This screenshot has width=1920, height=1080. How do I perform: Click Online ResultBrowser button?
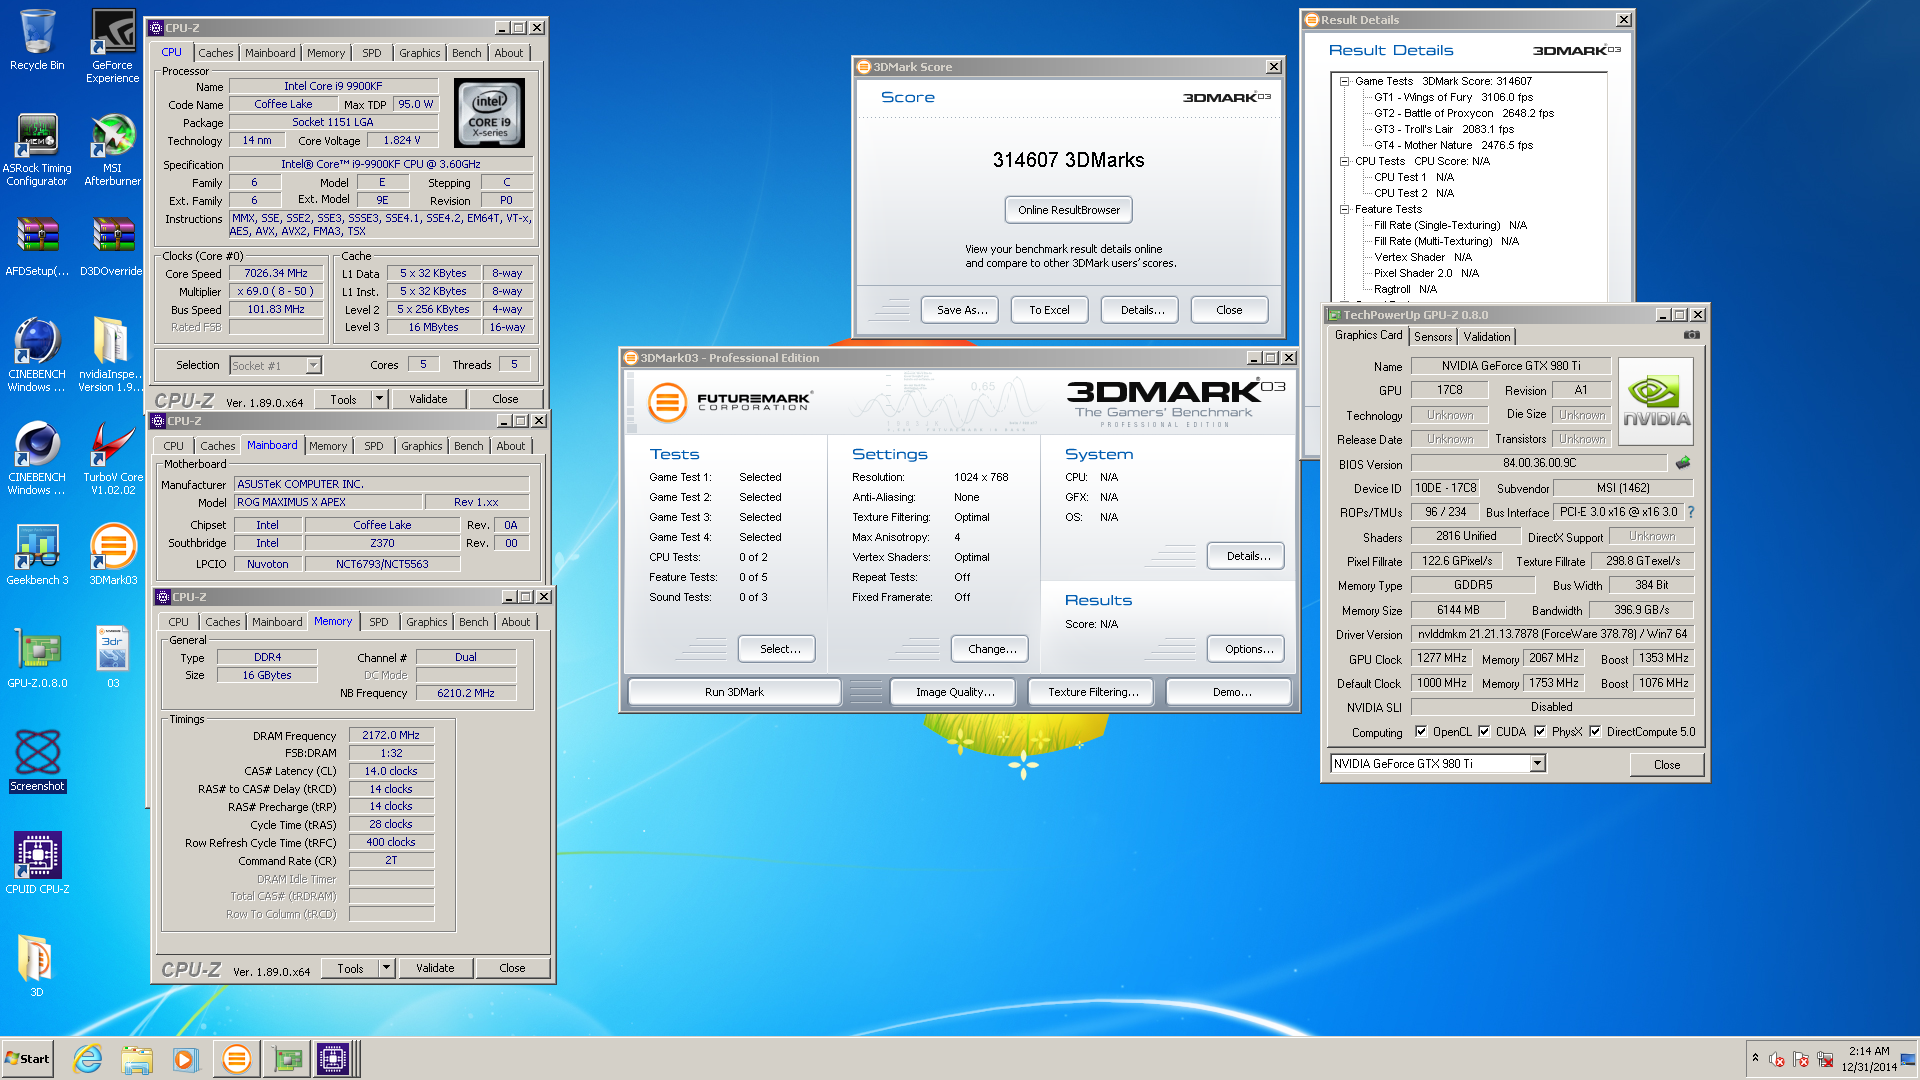[1069, 210]
